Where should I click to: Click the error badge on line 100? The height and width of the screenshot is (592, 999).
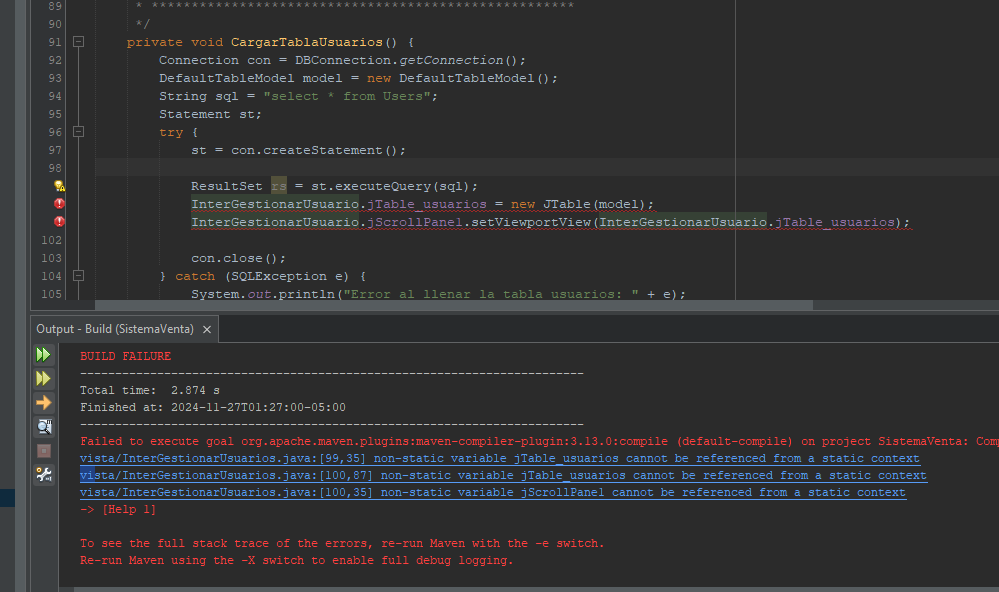tap(59, 203)
